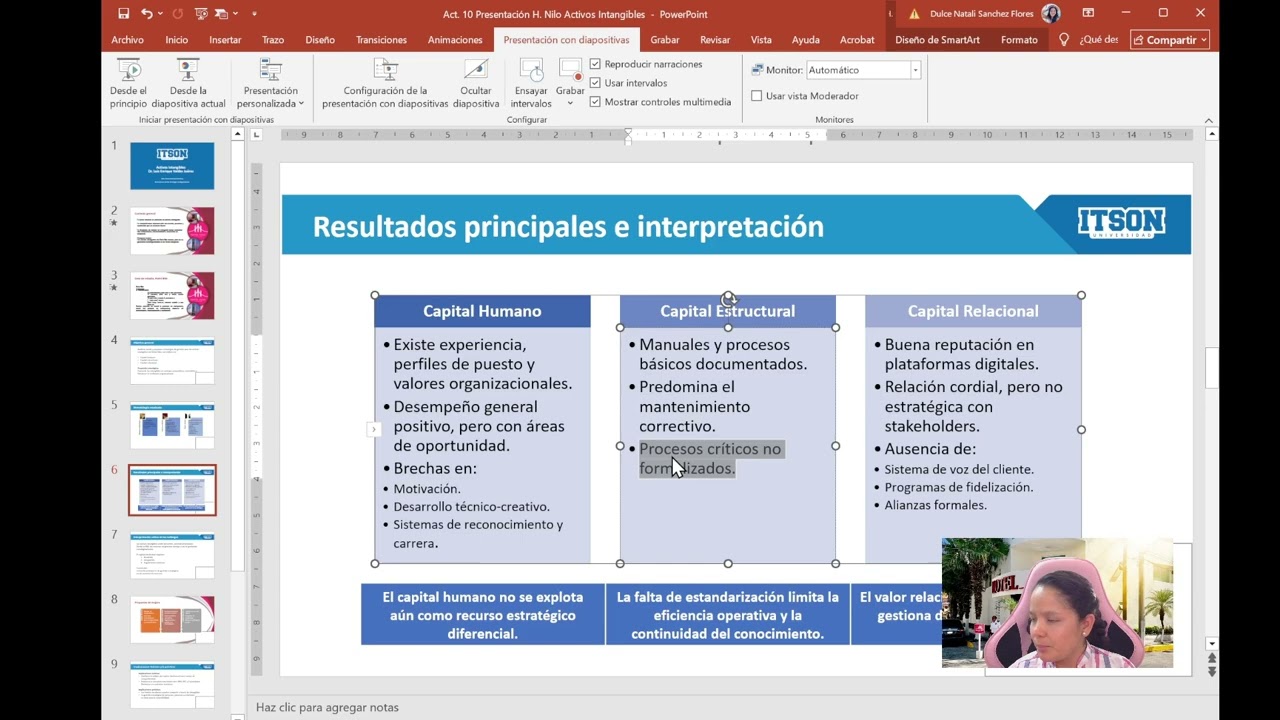1280x720 pixels.
Task: Click the warning triangle icon near user name
Action: point(914,14)
